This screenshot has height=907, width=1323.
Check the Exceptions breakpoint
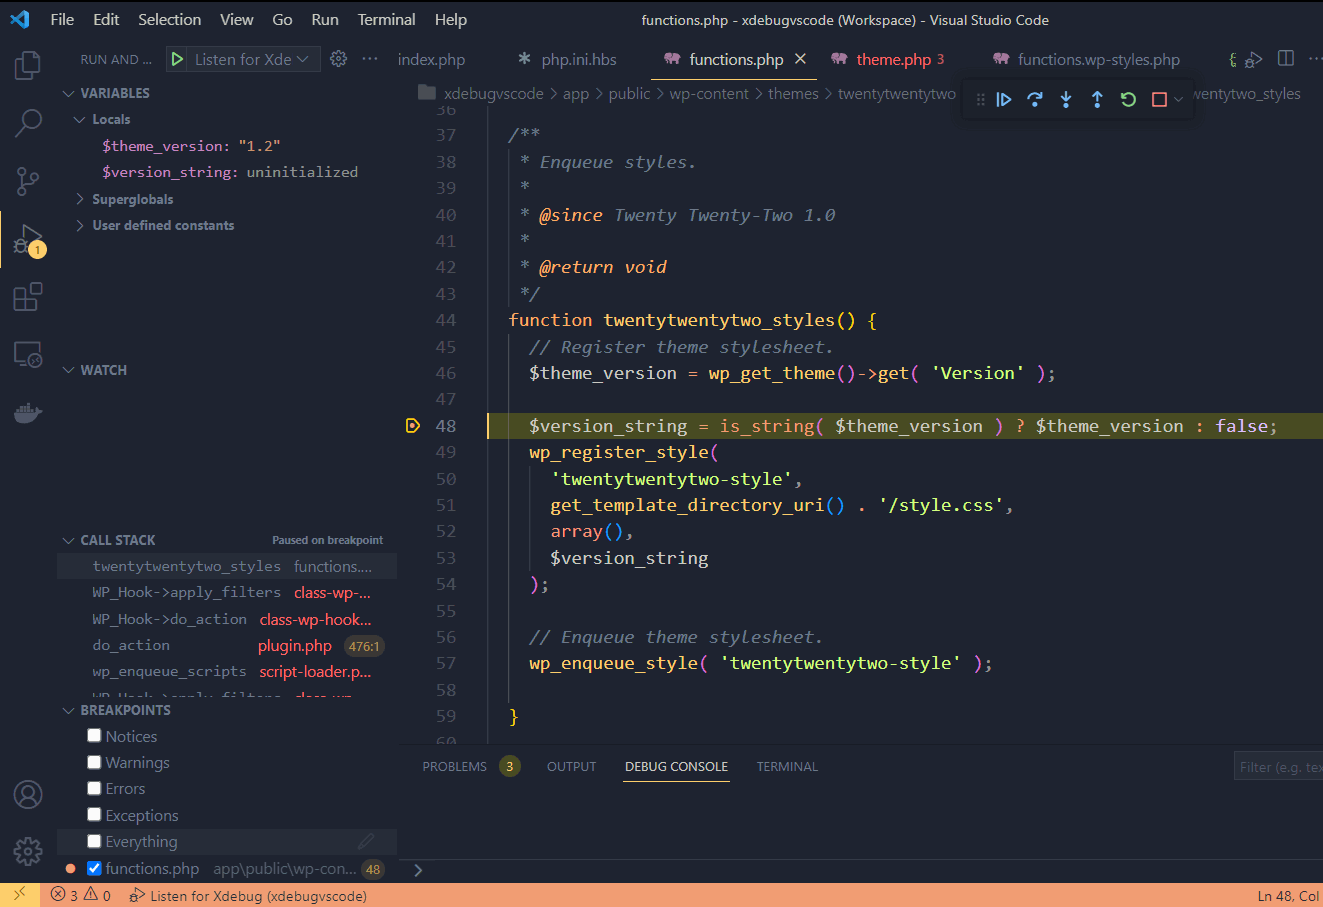[x=94, y=815]
